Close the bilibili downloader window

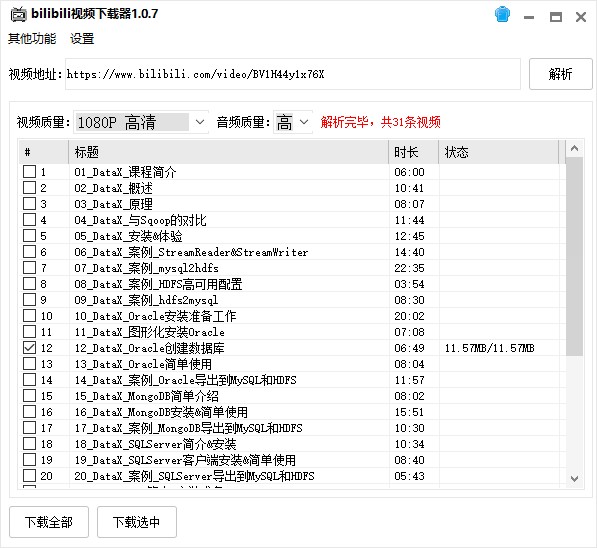point(581,17)
